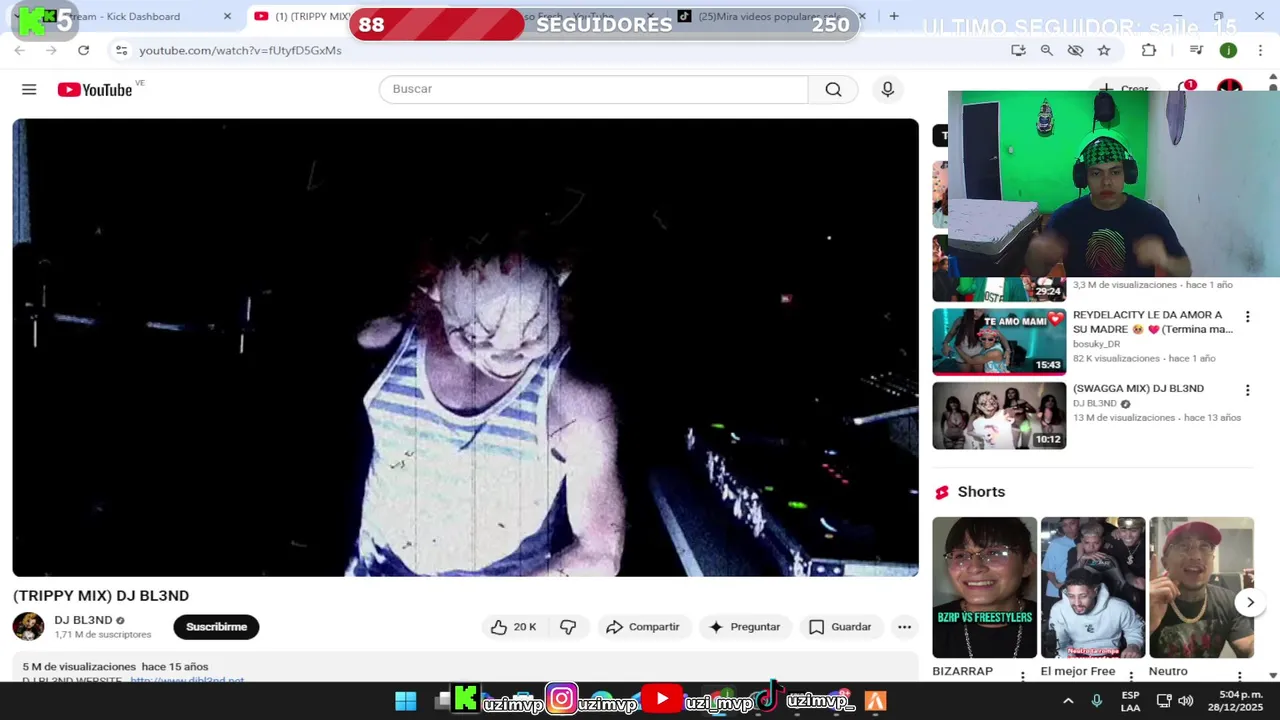Start voice search with the microphone
The width and height of the screenshot is (1280, 720).
[887, 89]
